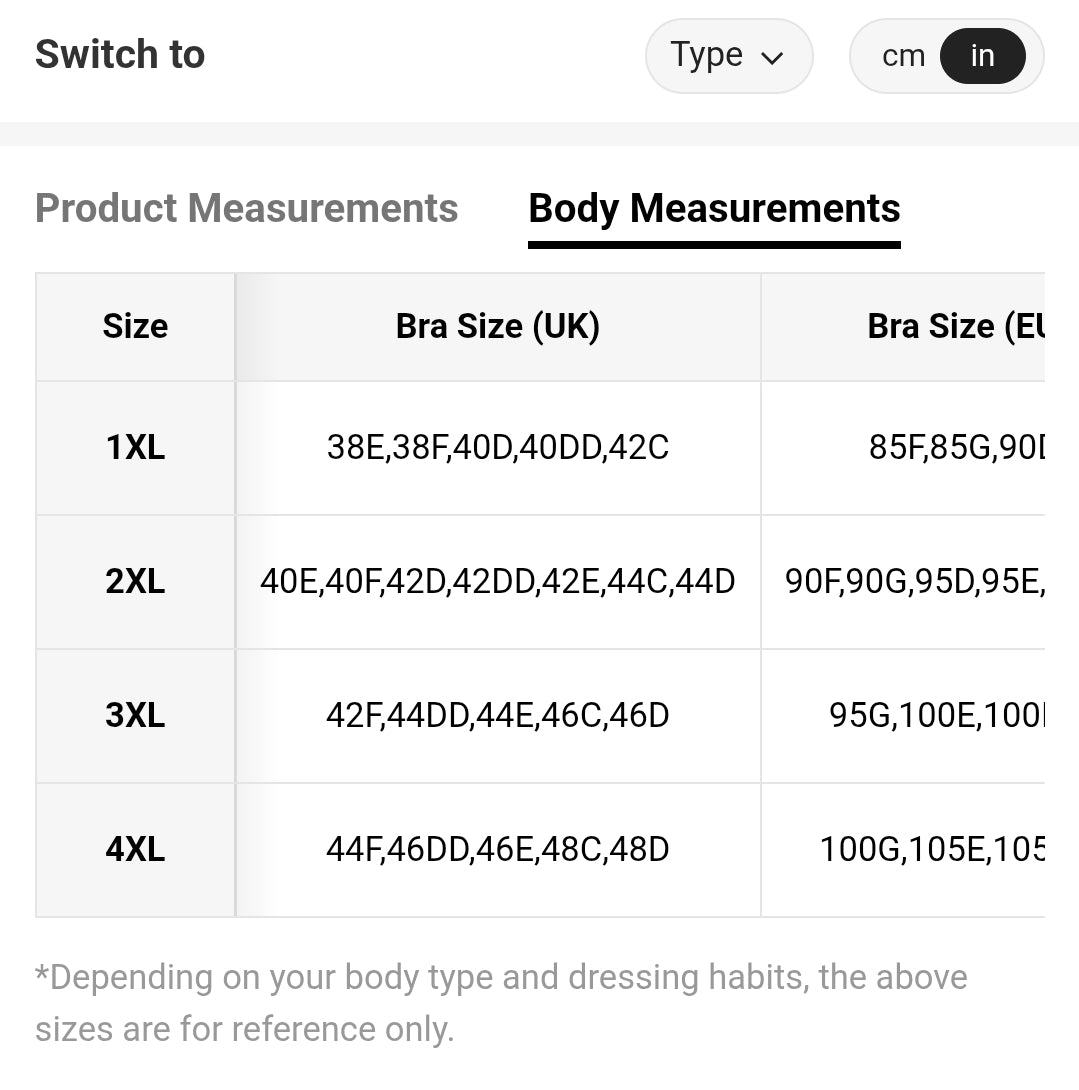The image size is (1079, 1090).
Task: Select the 4XL size row label
Action: point(135,849)
